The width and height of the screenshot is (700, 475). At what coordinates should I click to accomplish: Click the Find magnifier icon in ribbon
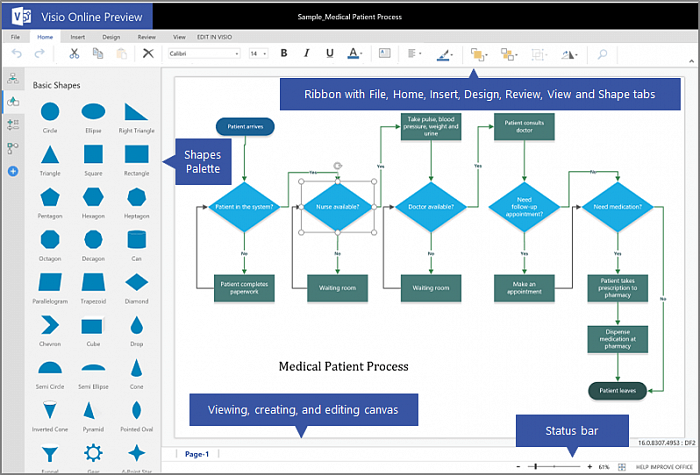point(602,54)
